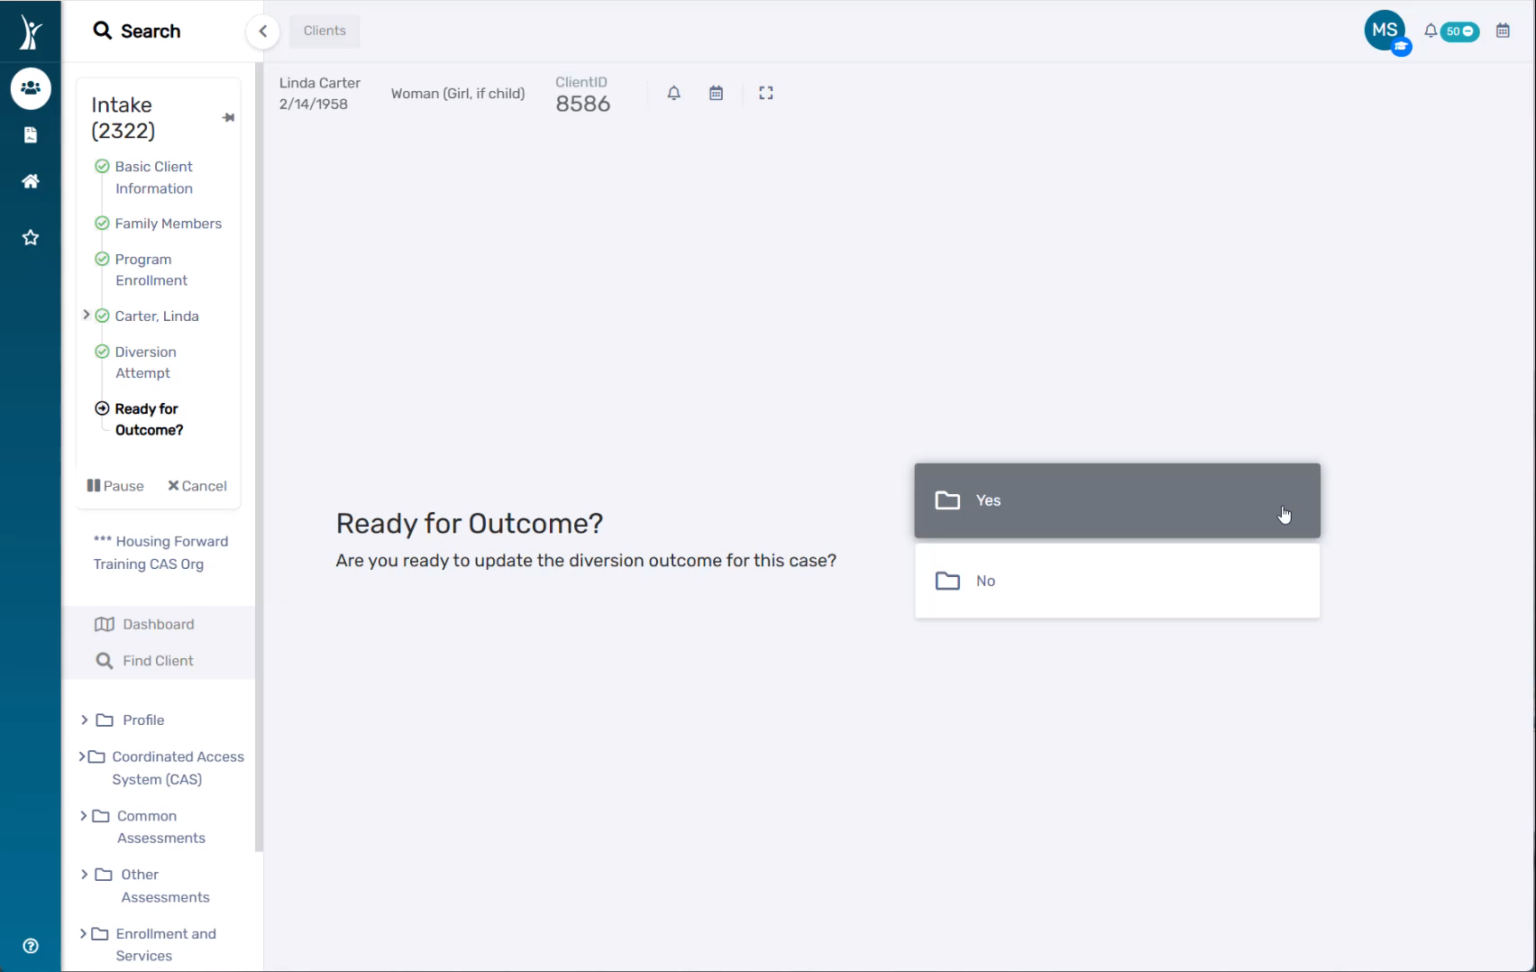The height and width of the screenshot is (972, 1536).
Task: Click the Help question mark icon
Action: coord(30,945)
